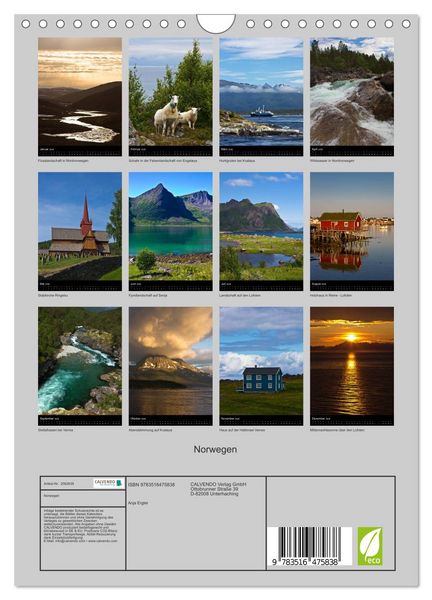Click the Calvendo logo in info box

(108, 483)
